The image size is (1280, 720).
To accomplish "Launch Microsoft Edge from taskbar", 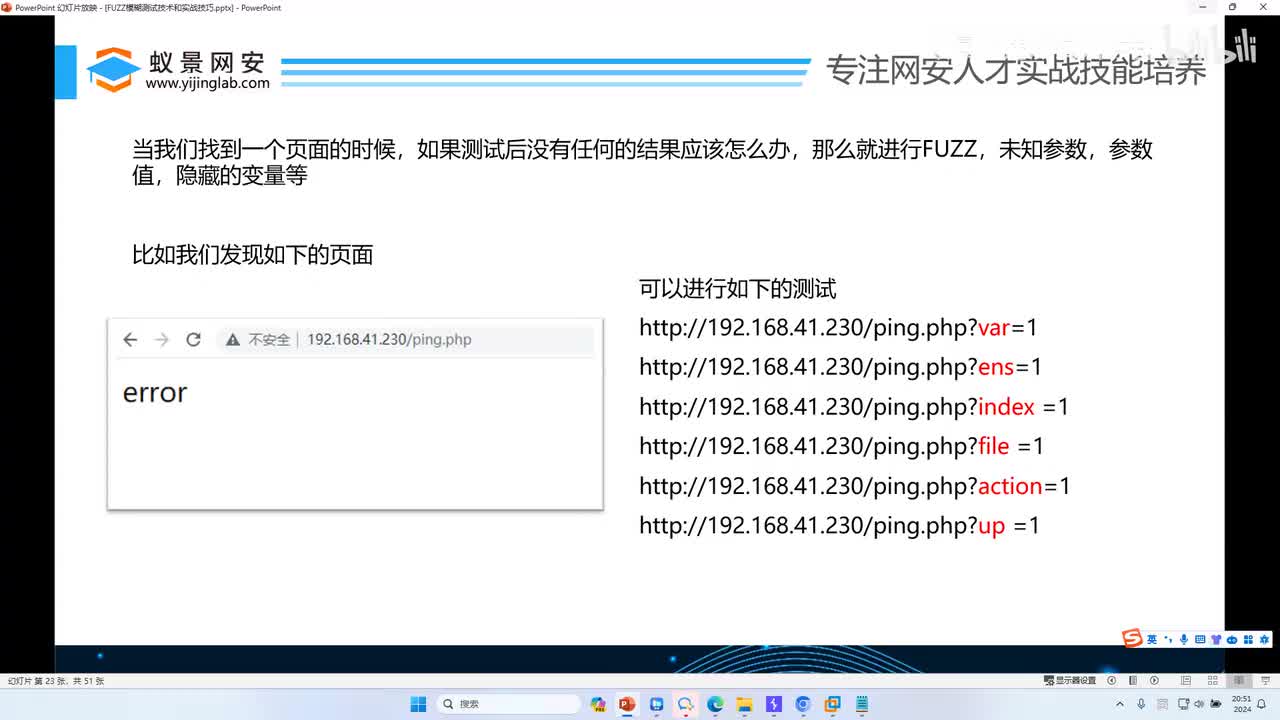I will [x=715, y=704].
